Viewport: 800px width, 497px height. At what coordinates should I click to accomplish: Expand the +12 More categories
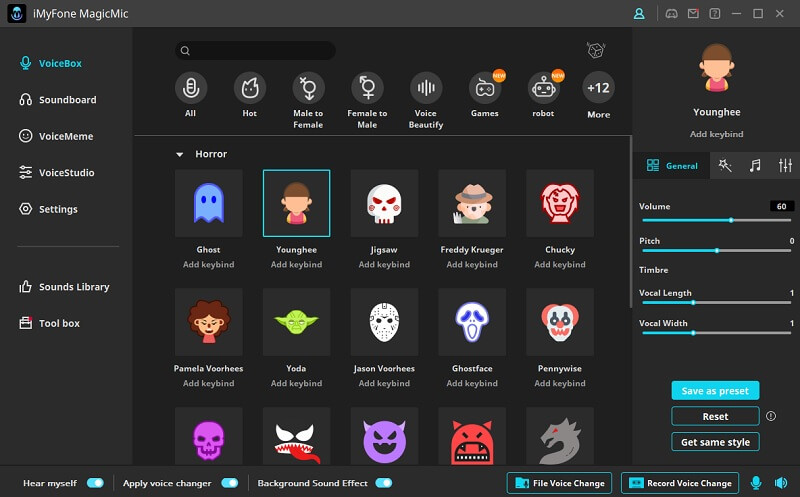tap(598, 88)
